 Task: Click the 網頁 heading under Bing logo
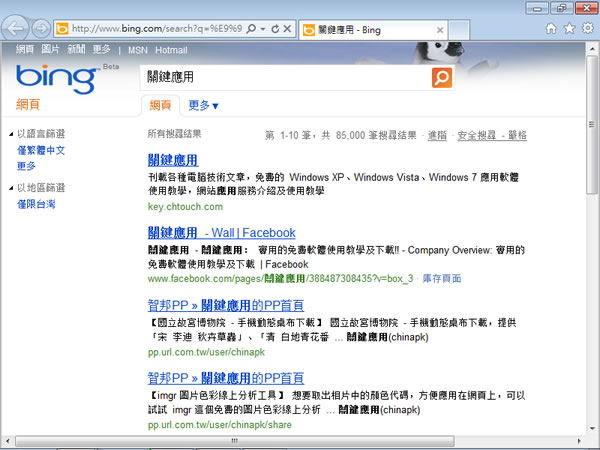point(28,104)
